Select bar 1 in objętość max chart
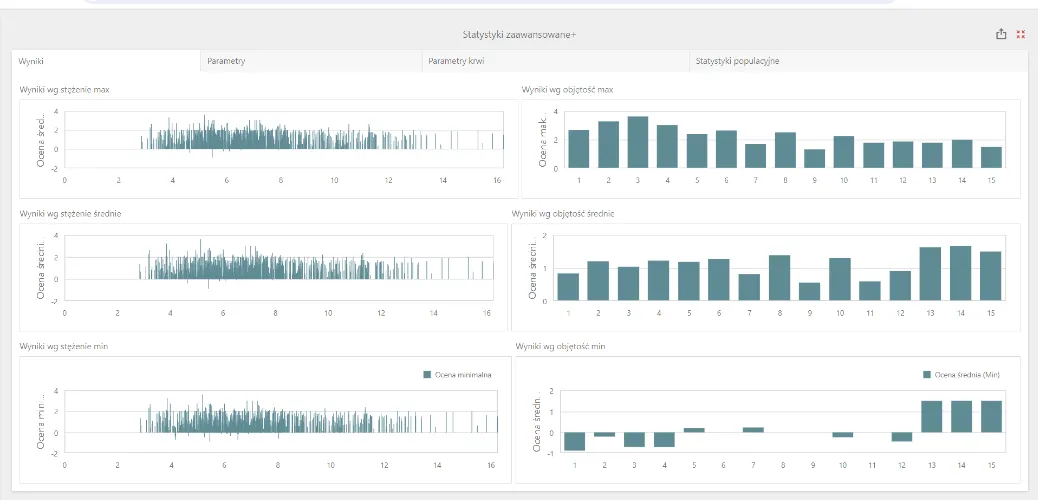The width and height of the screenshot is (1038, 500). (x=579, y=149)
